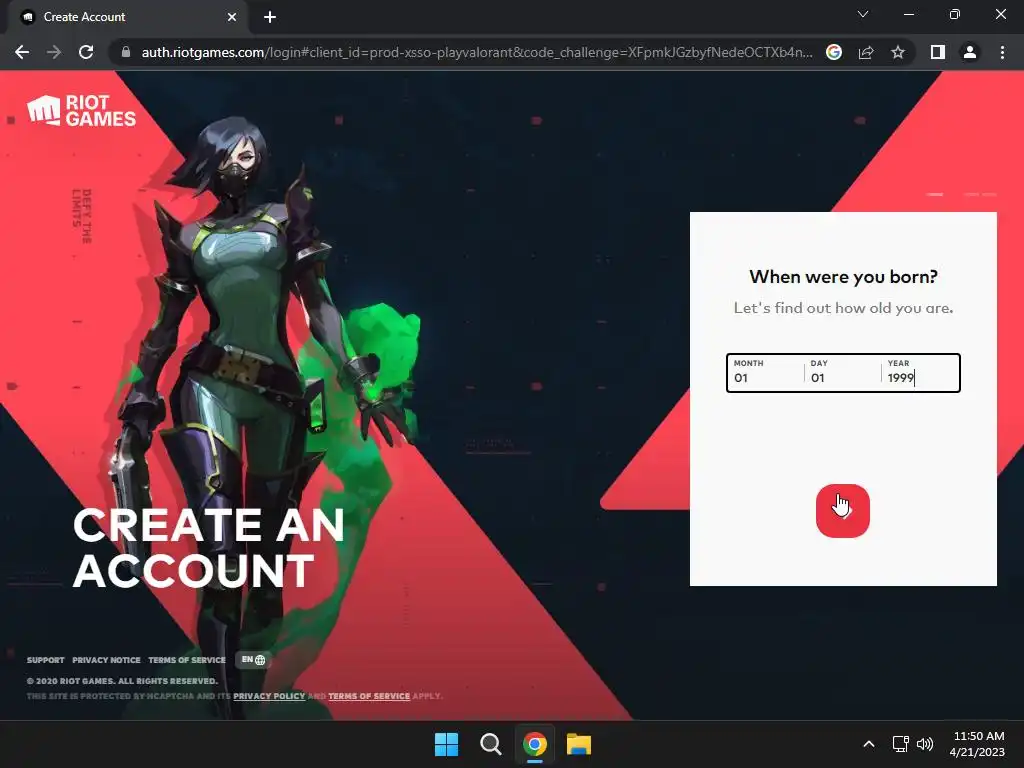Toggle the browser side panel
This screenshot has height=768, width=1024.
[x=938, y=52]
